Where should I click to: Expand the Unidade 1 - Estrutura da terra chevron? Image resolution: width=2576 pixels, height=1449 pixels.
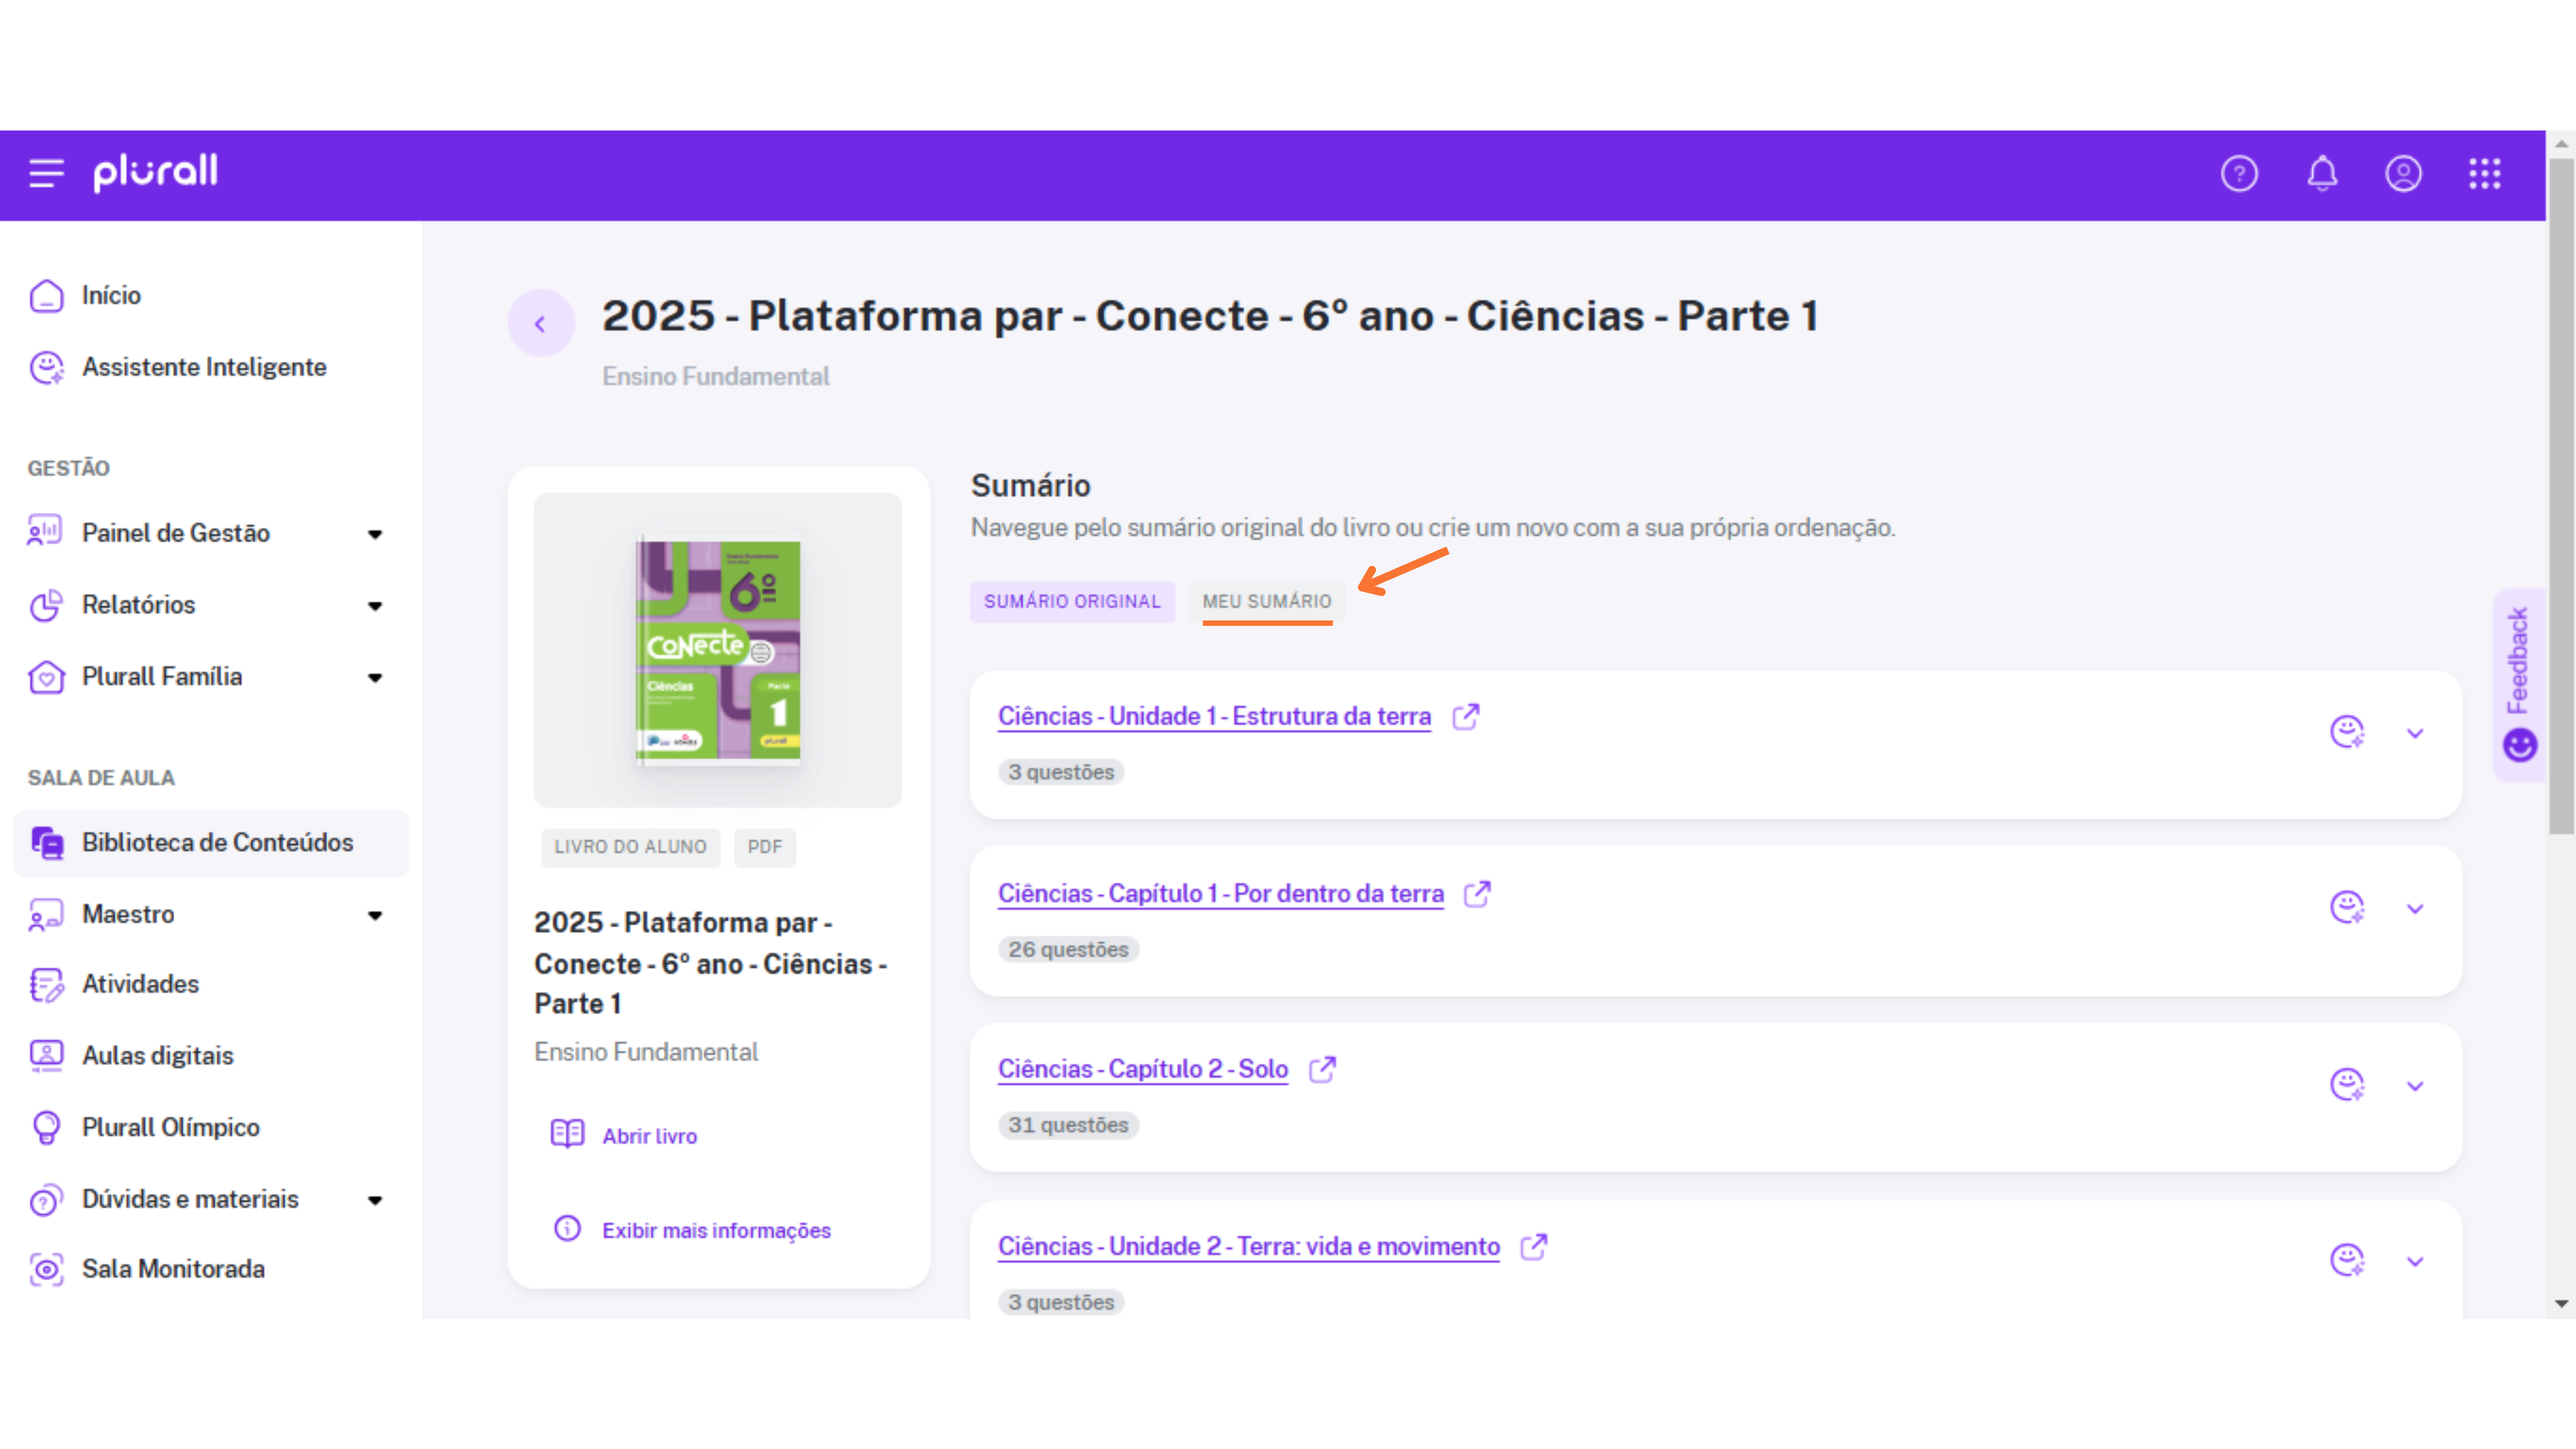tap(2414, 733)
